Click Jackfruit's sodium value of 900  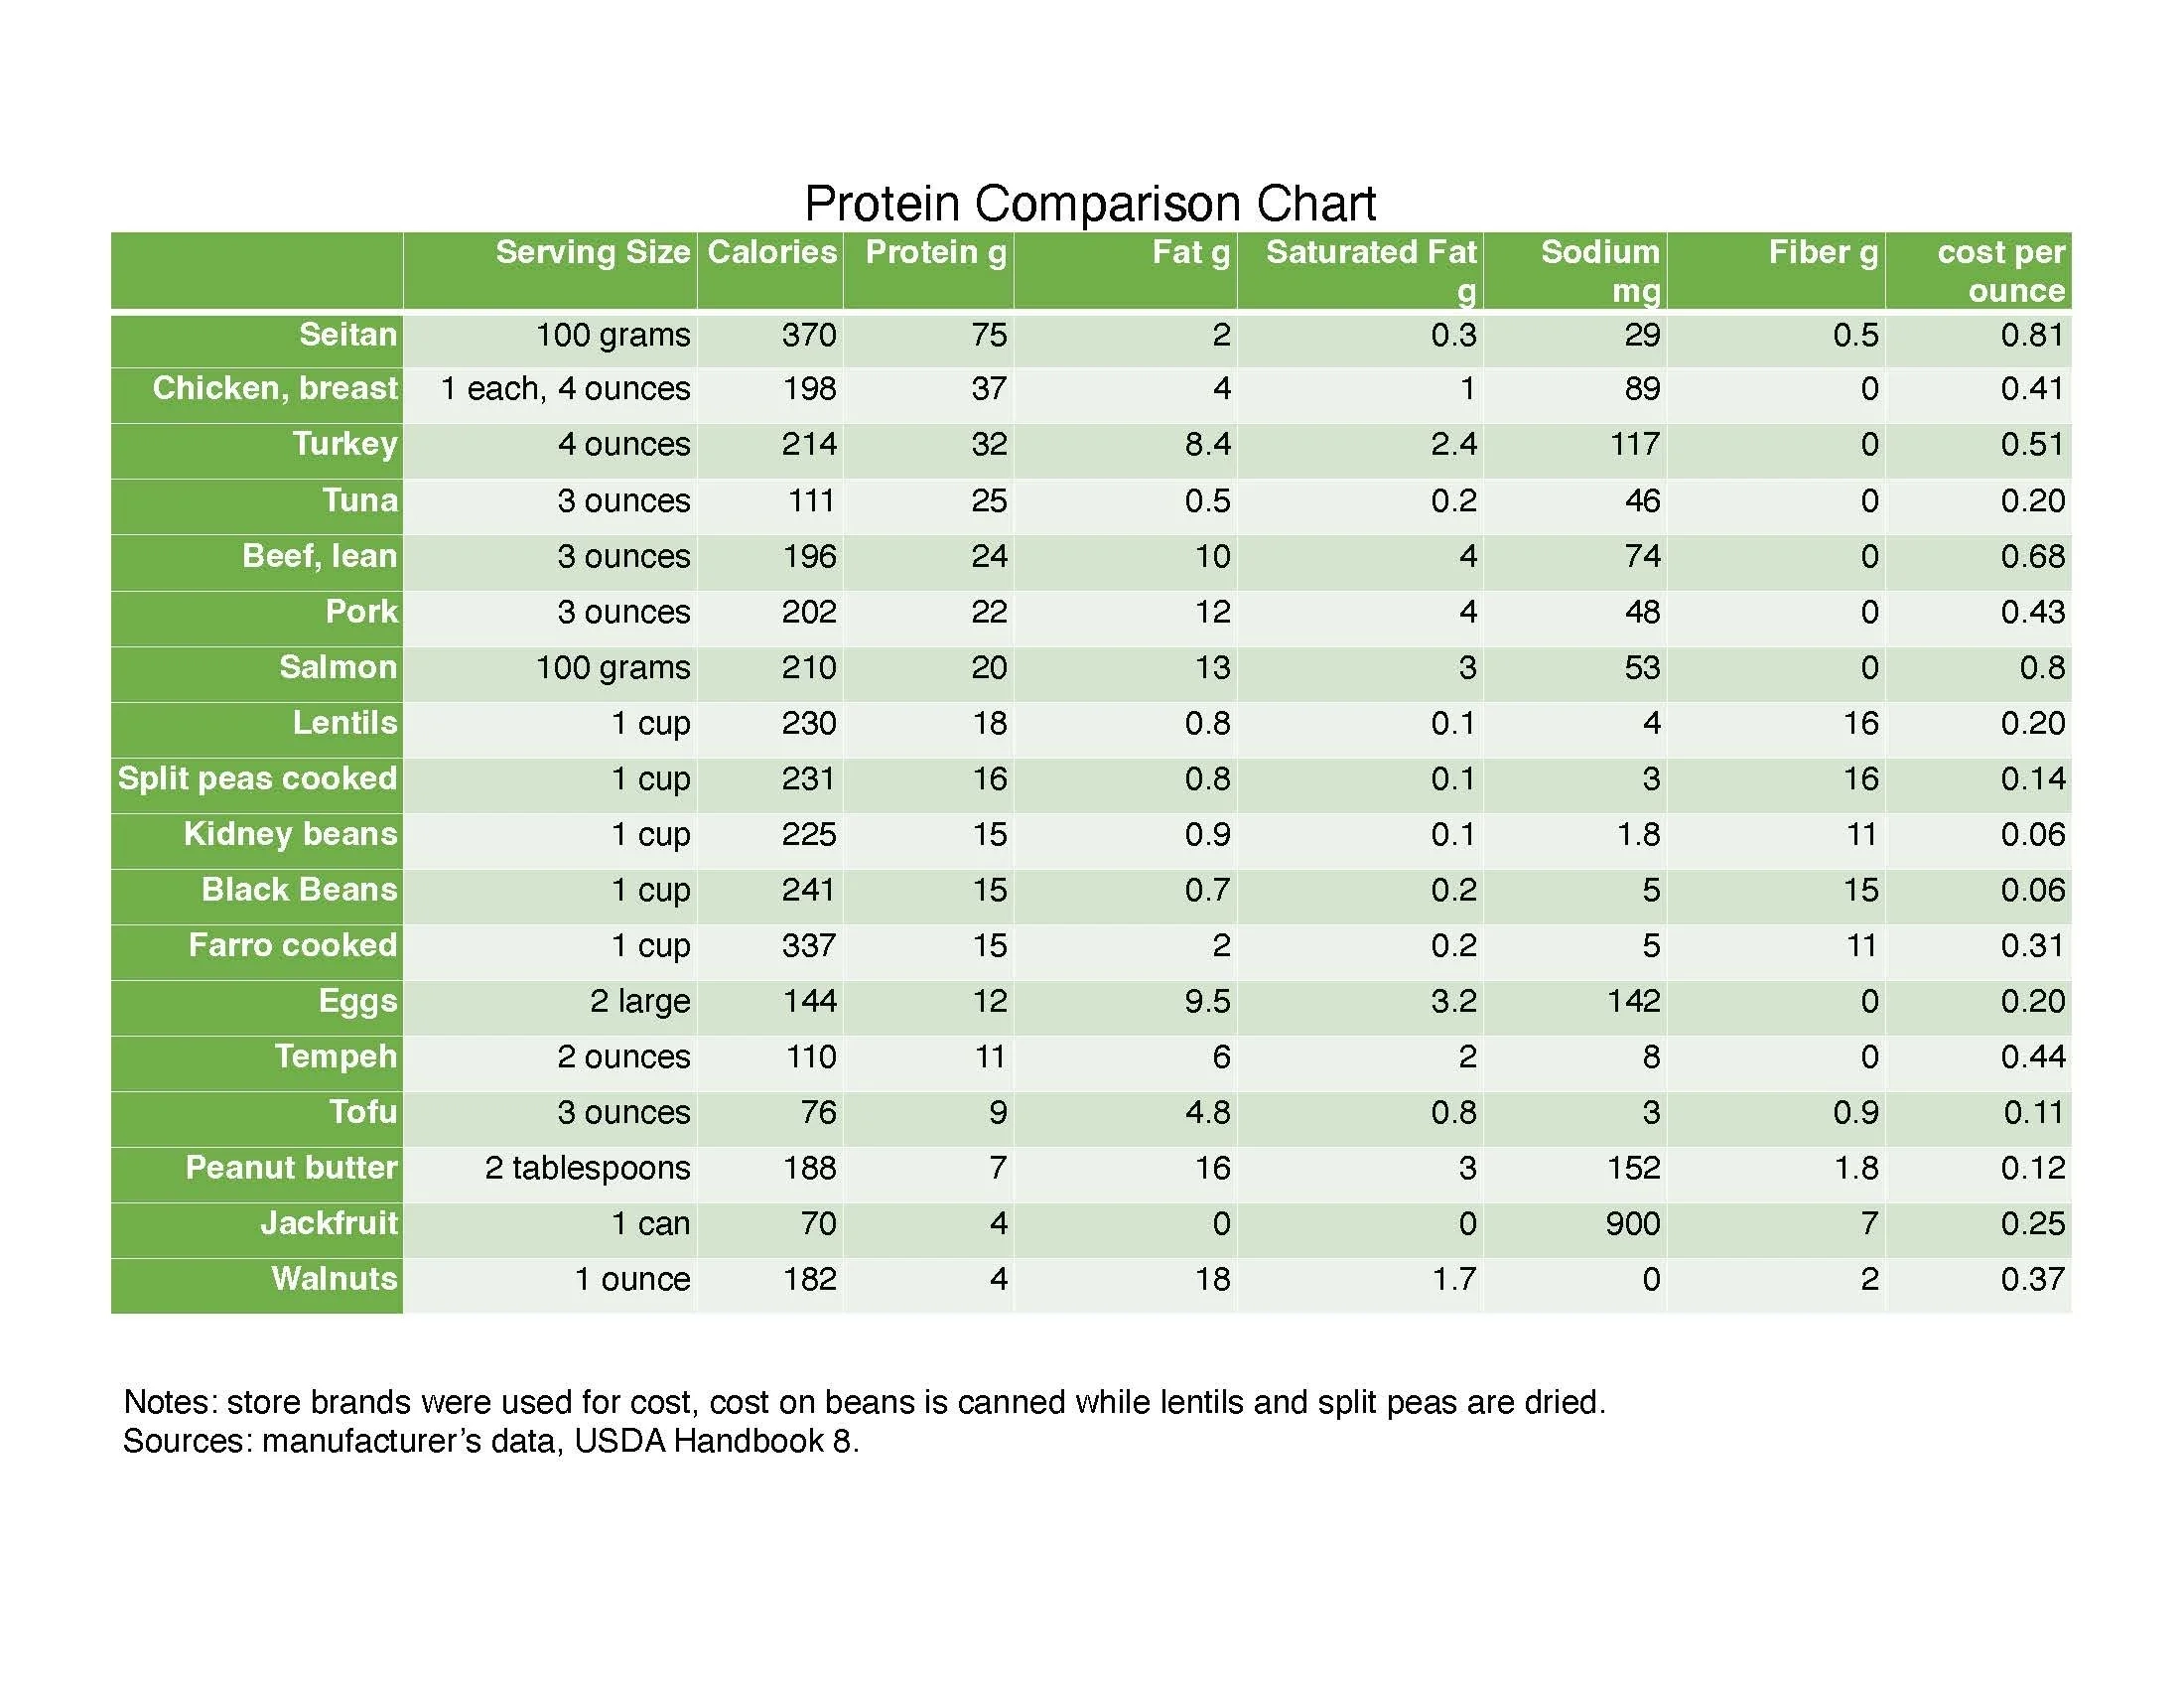pyautogui.click(x=1632, y=1223)
